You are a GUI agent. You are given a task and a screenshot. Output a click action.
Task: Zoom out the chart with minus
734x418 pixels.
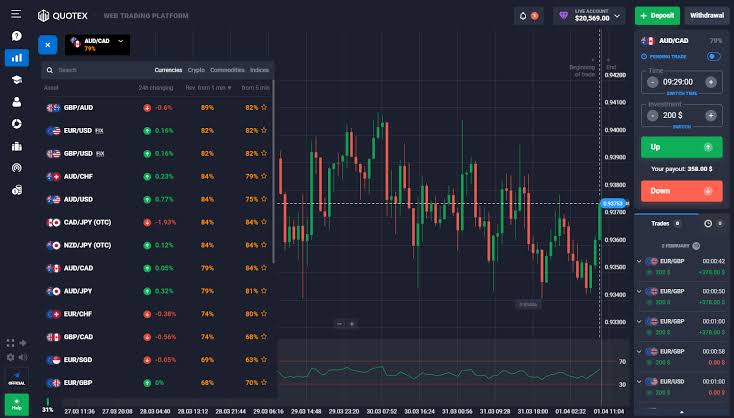coord(340,323)
